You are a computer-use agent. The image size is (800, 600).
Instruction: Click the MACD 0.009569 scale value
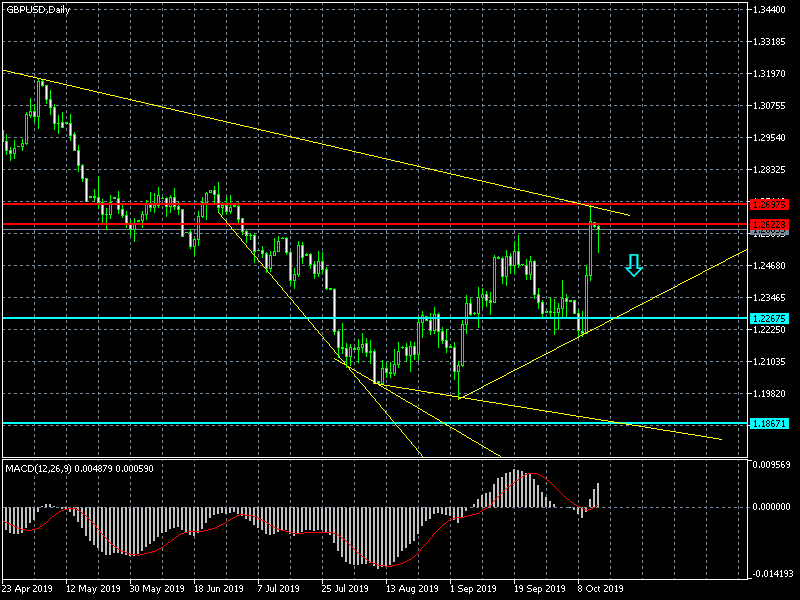772,465
